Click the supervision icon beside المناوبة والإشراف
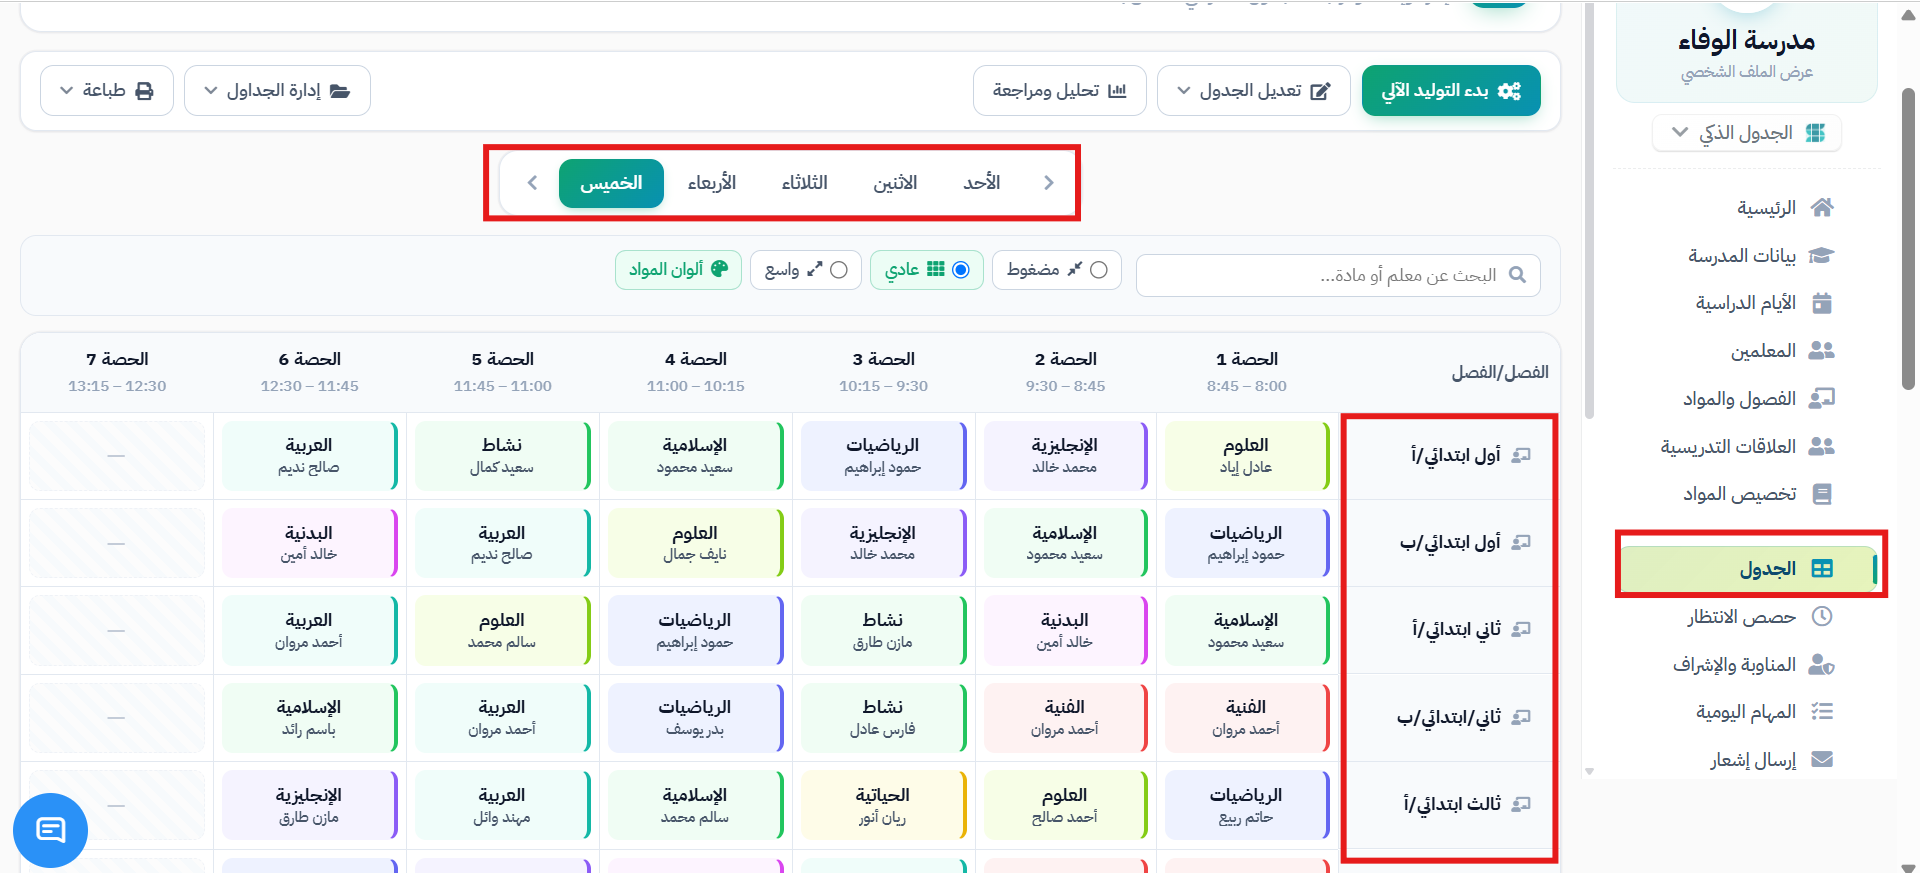The height and width of the screenshot is (873, 1920). point(1822,664)
